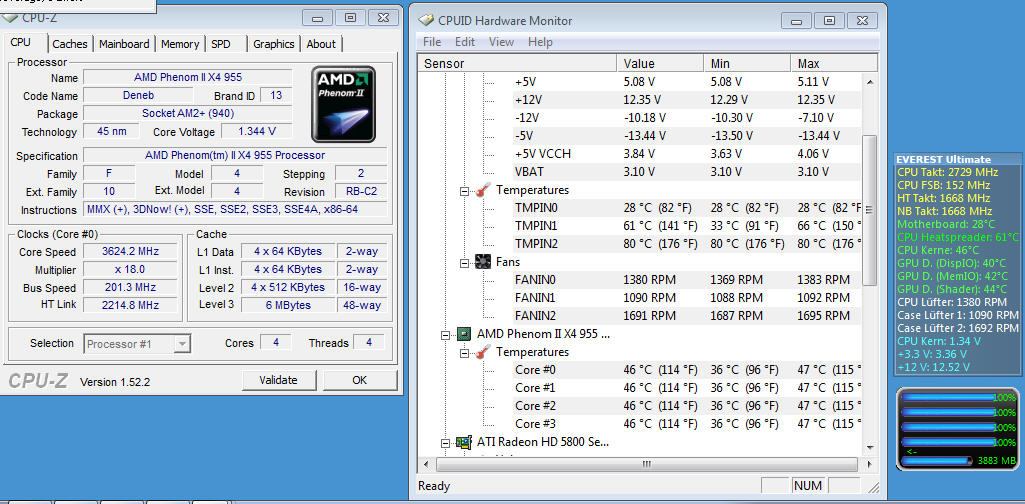Click the Core Voltage 1.344 V field
This screenshot has width=1025, height=504.
click(256, 131)
